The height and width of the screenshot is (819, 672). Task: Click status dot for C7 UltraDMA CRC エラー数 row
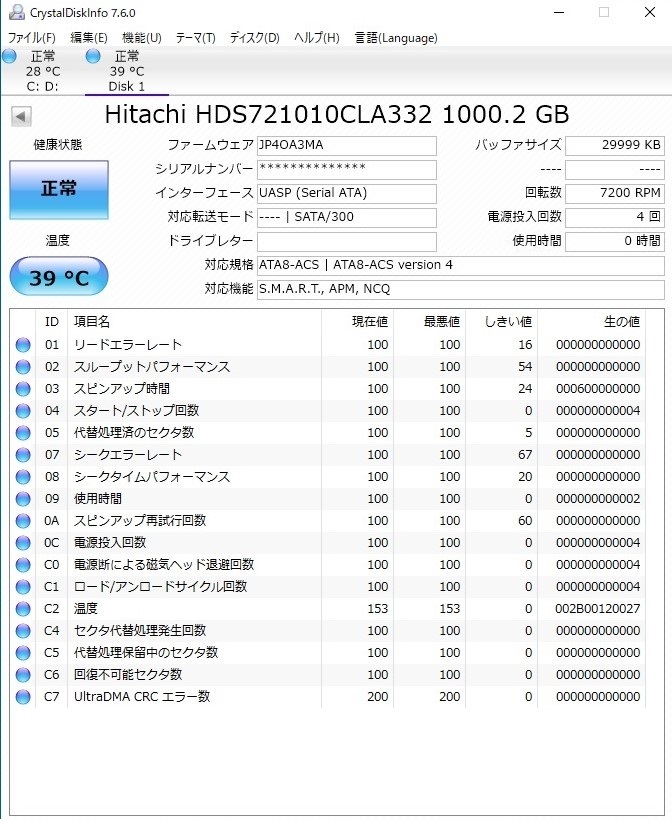(x=23, y=696)
